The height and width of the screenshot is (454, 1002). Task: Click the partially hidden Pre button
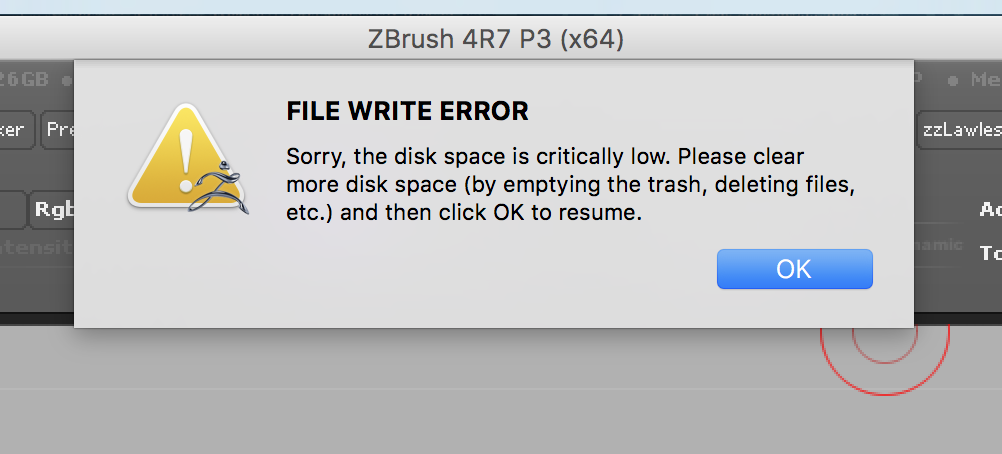point(58,130)
